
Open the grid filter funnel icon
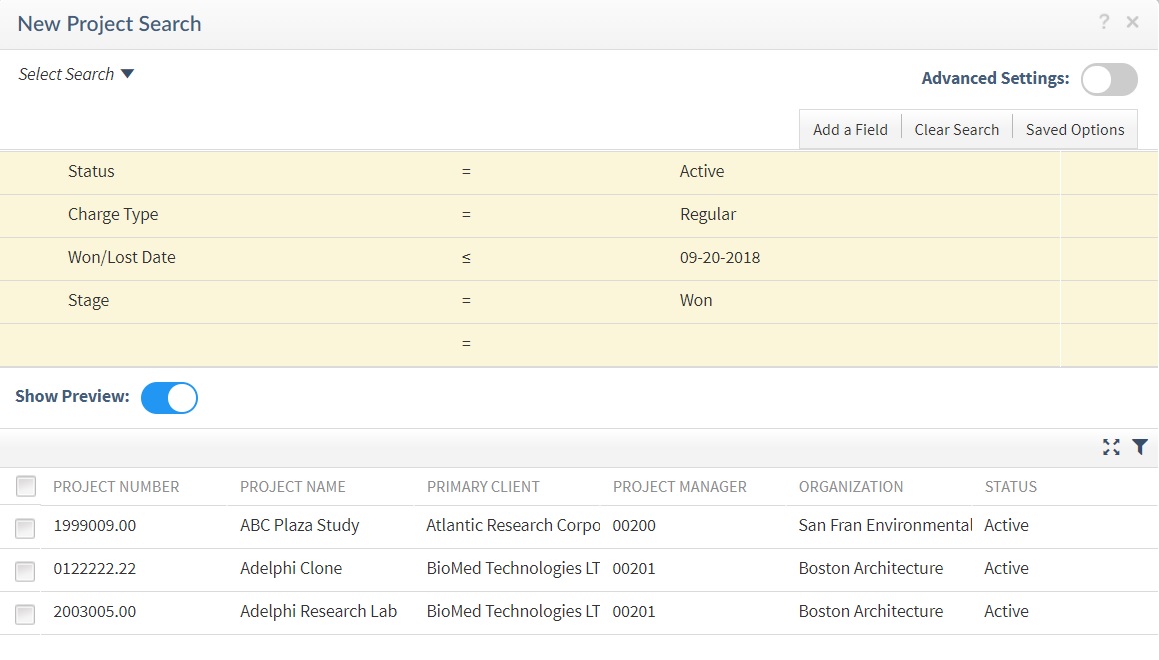[1140, 447]
